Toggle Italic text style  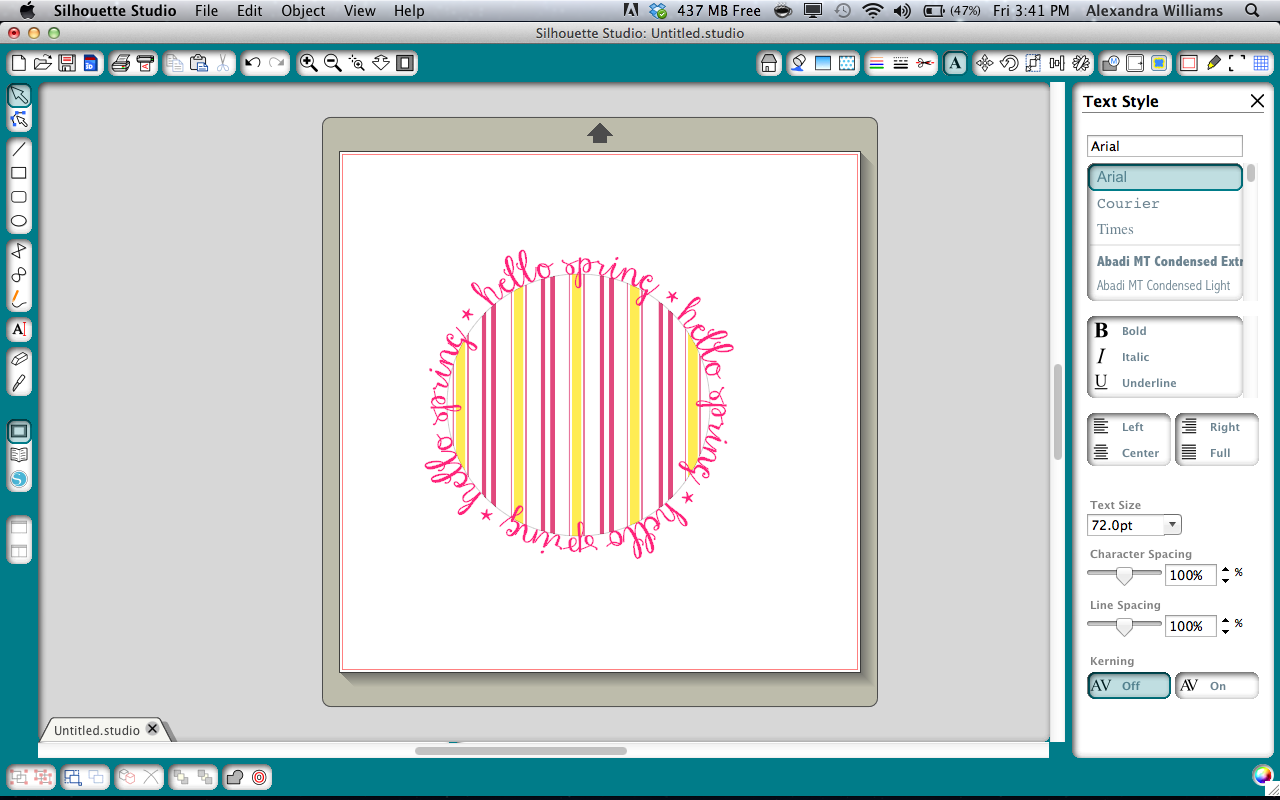(x=1165, y=357)
